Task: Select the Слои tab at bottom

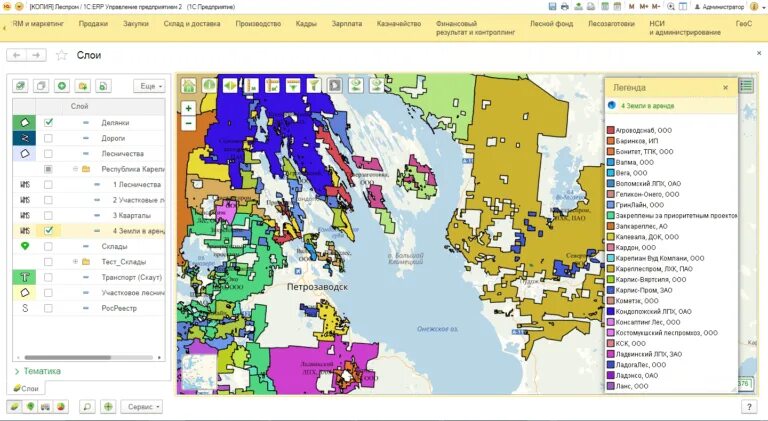Action: coord(26,388)
